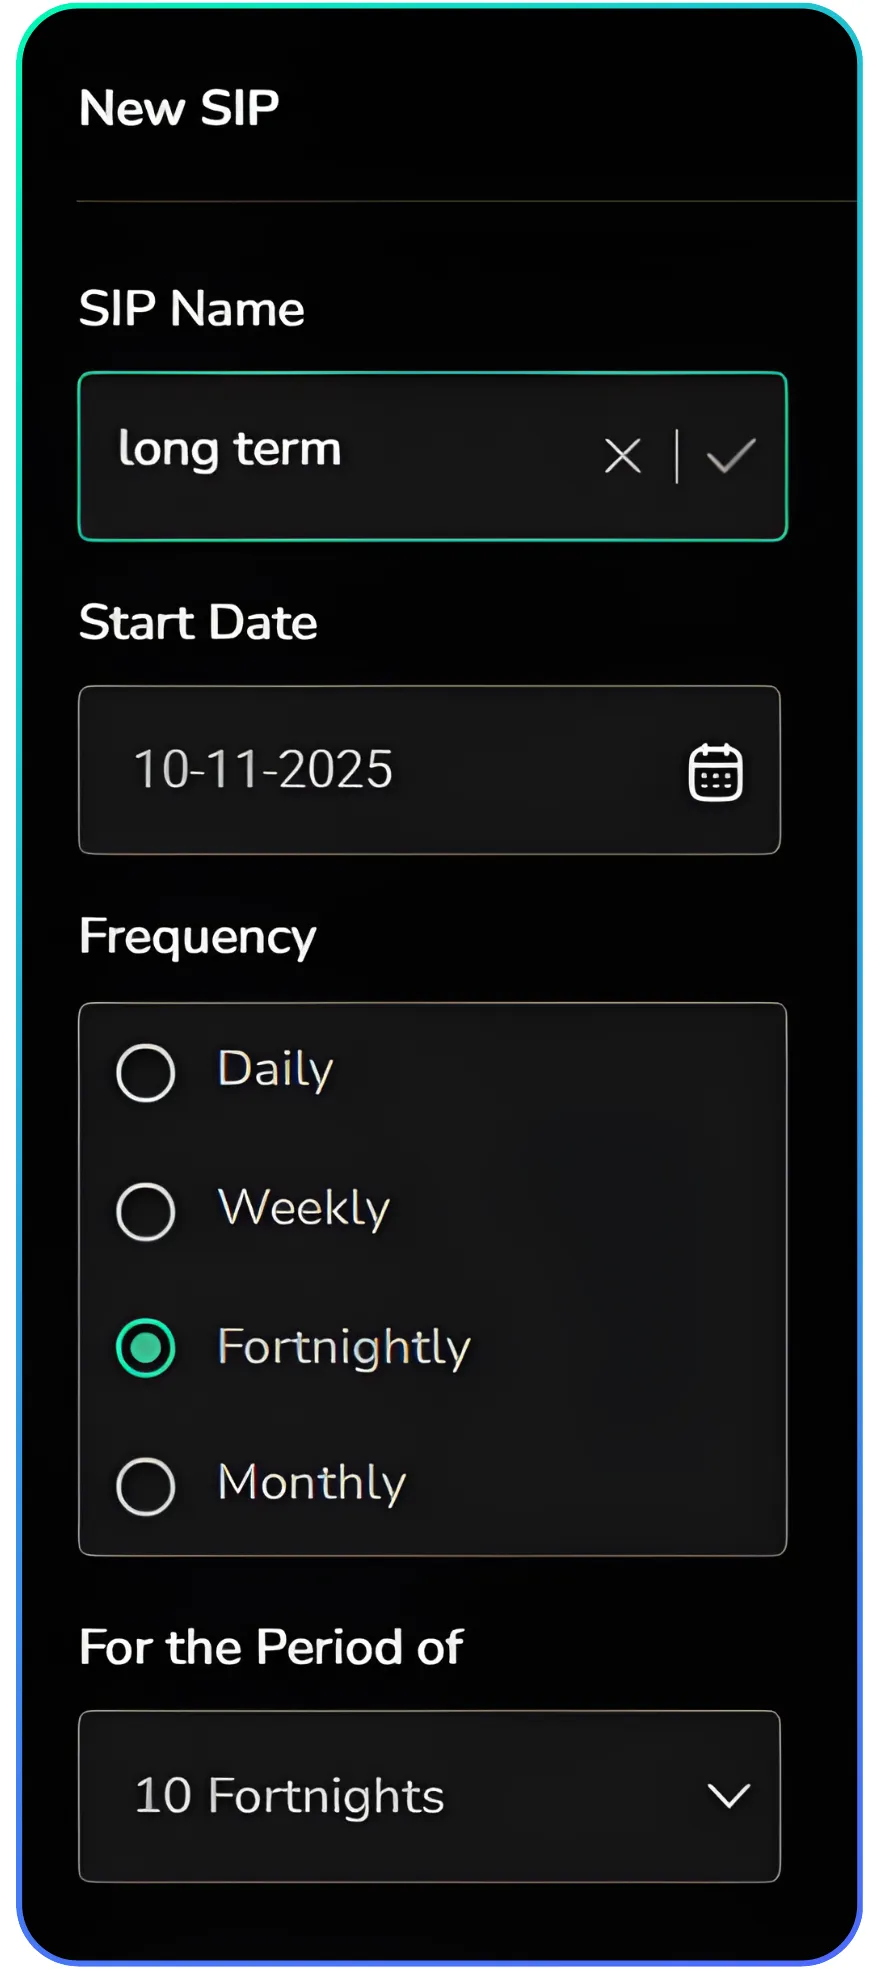Pick the Monthly radio button
The height and width of the screenshot is (1979, 880).
click(146, 1487)
